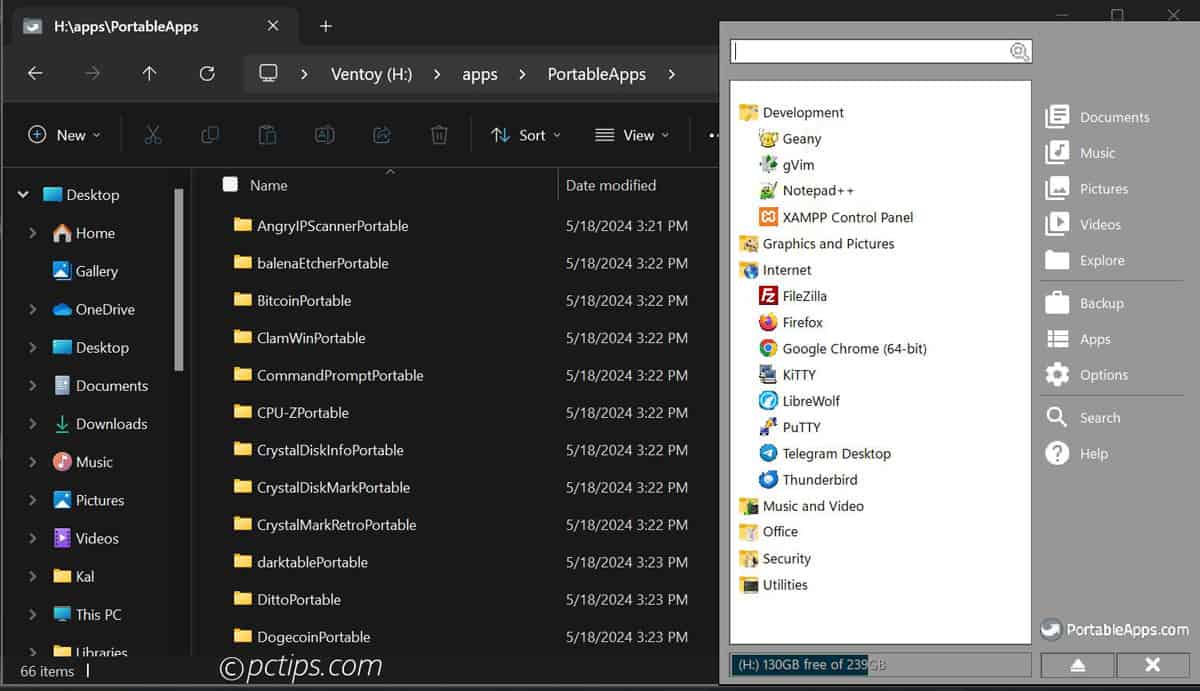Click the PortableApps search input field
Viewport: 1200px width, 691px height.
tap(868, 52)
